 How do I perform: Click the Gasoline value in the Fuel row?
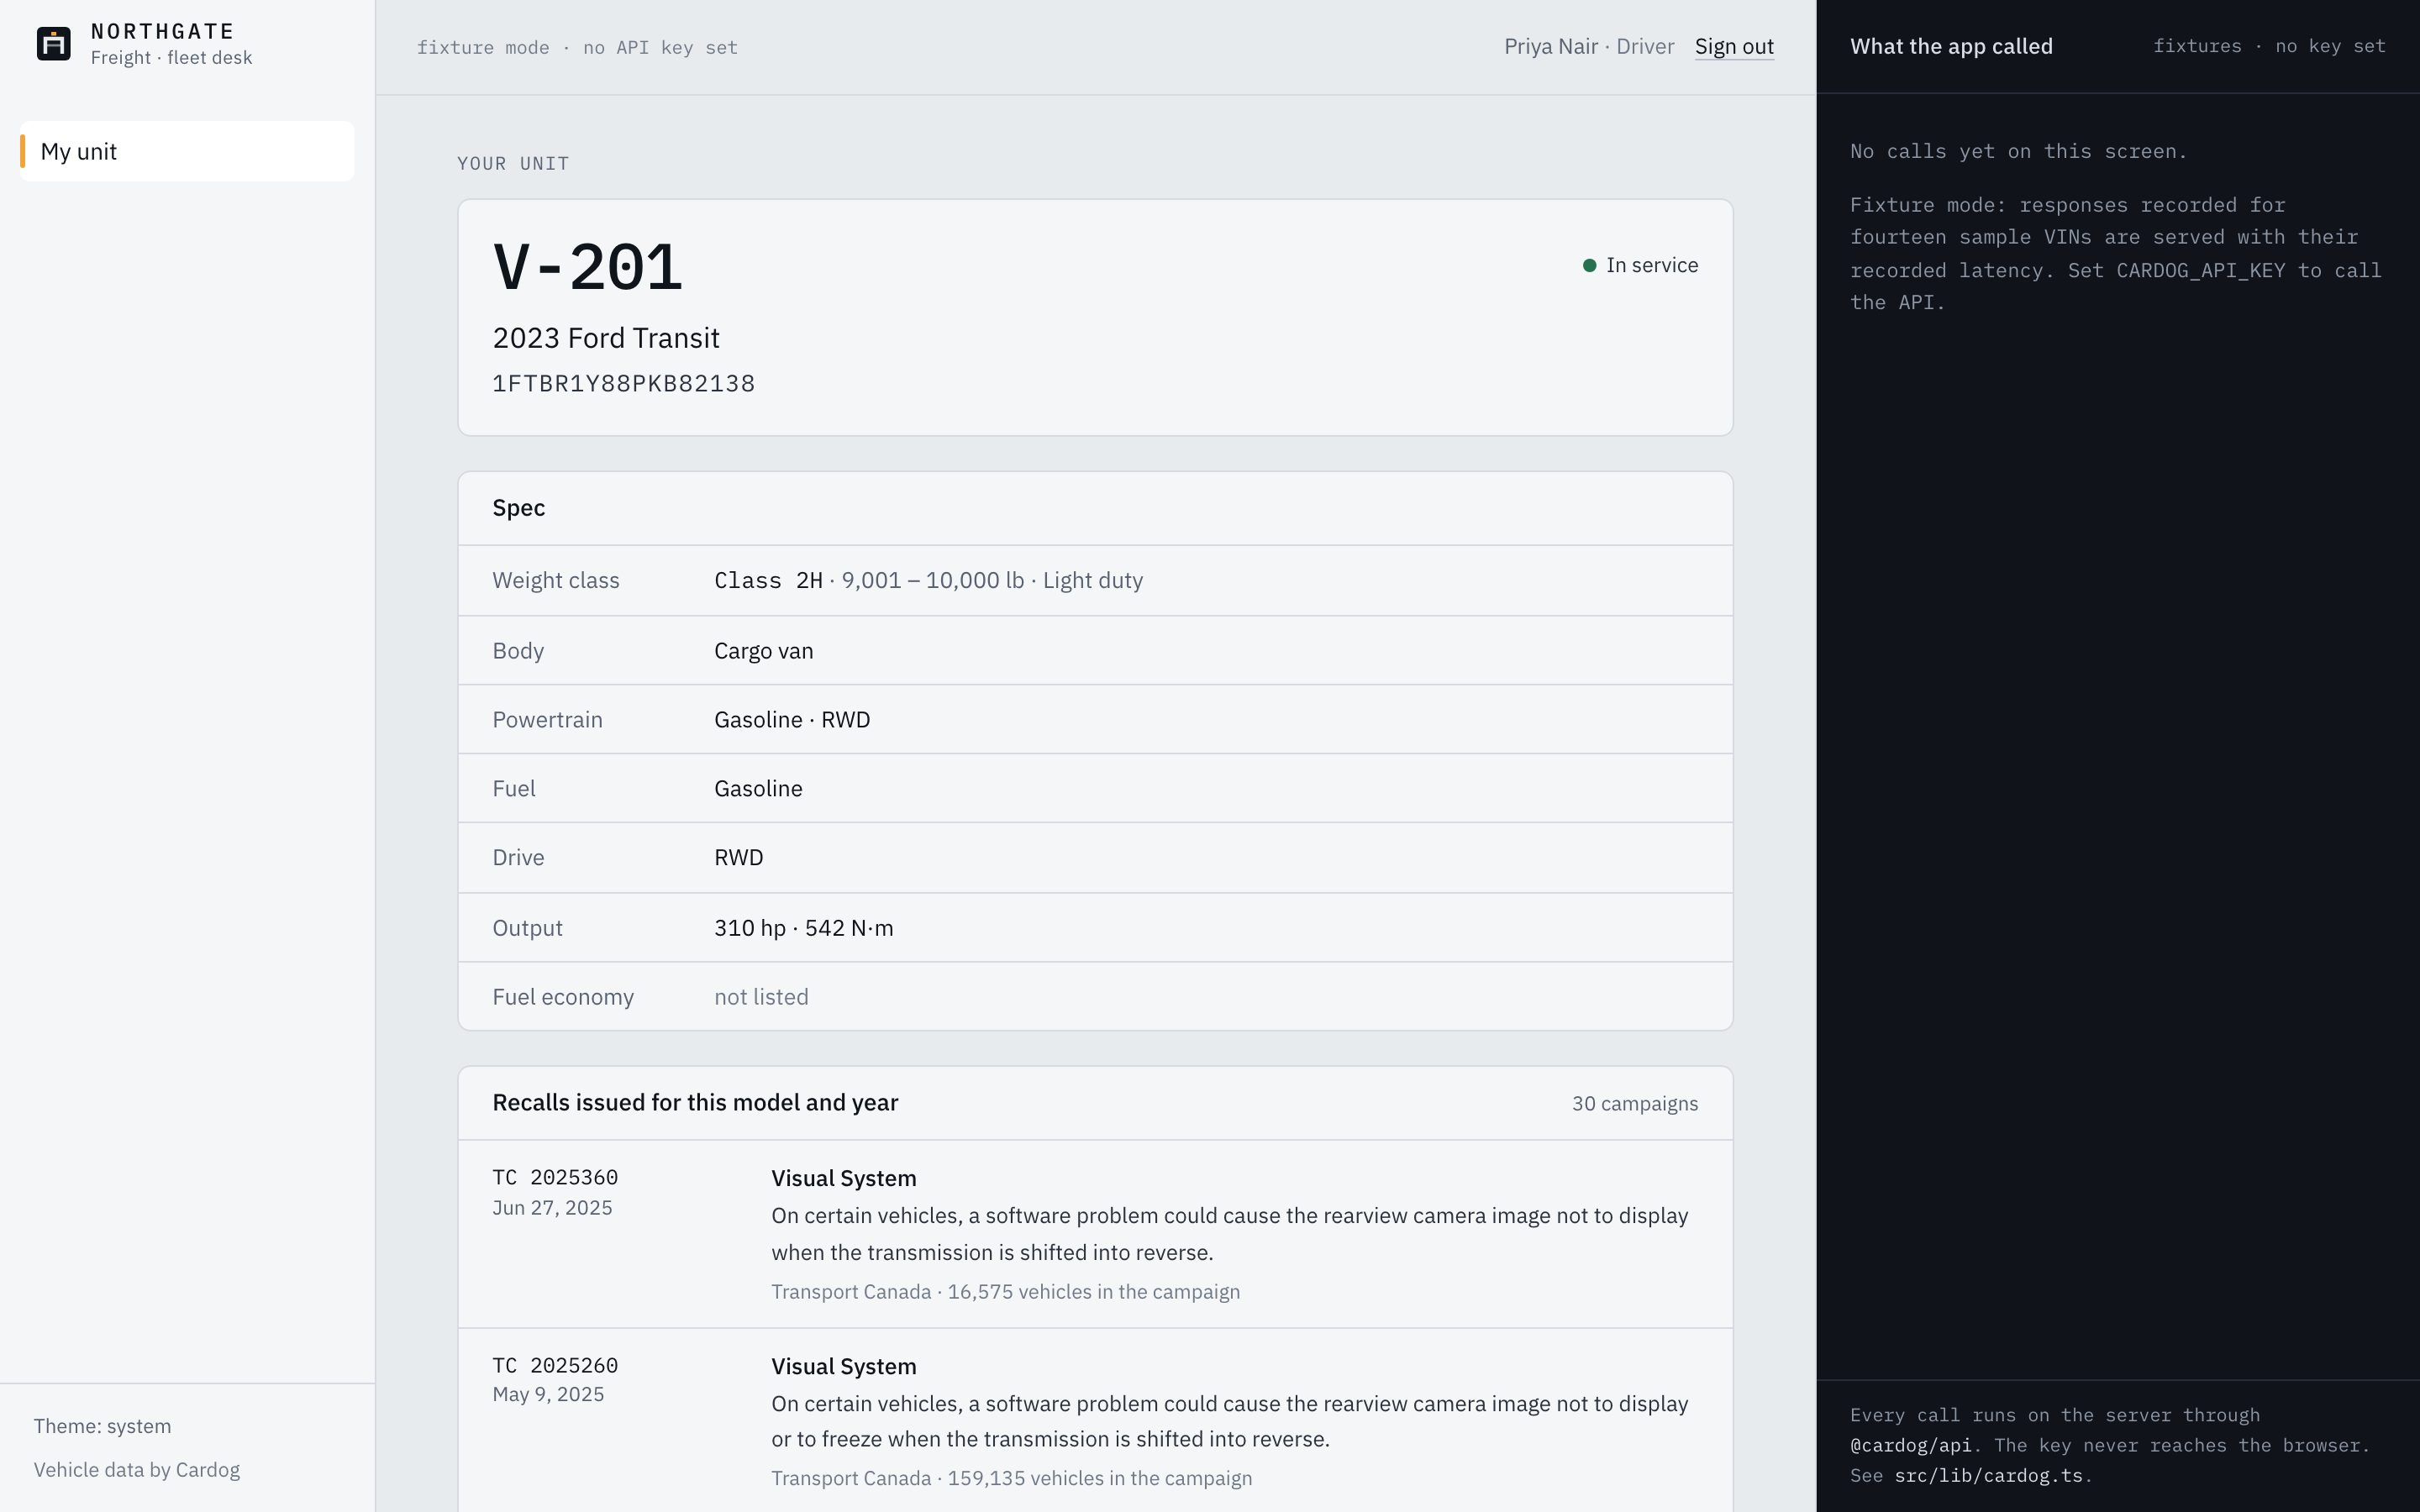(758, 789)
